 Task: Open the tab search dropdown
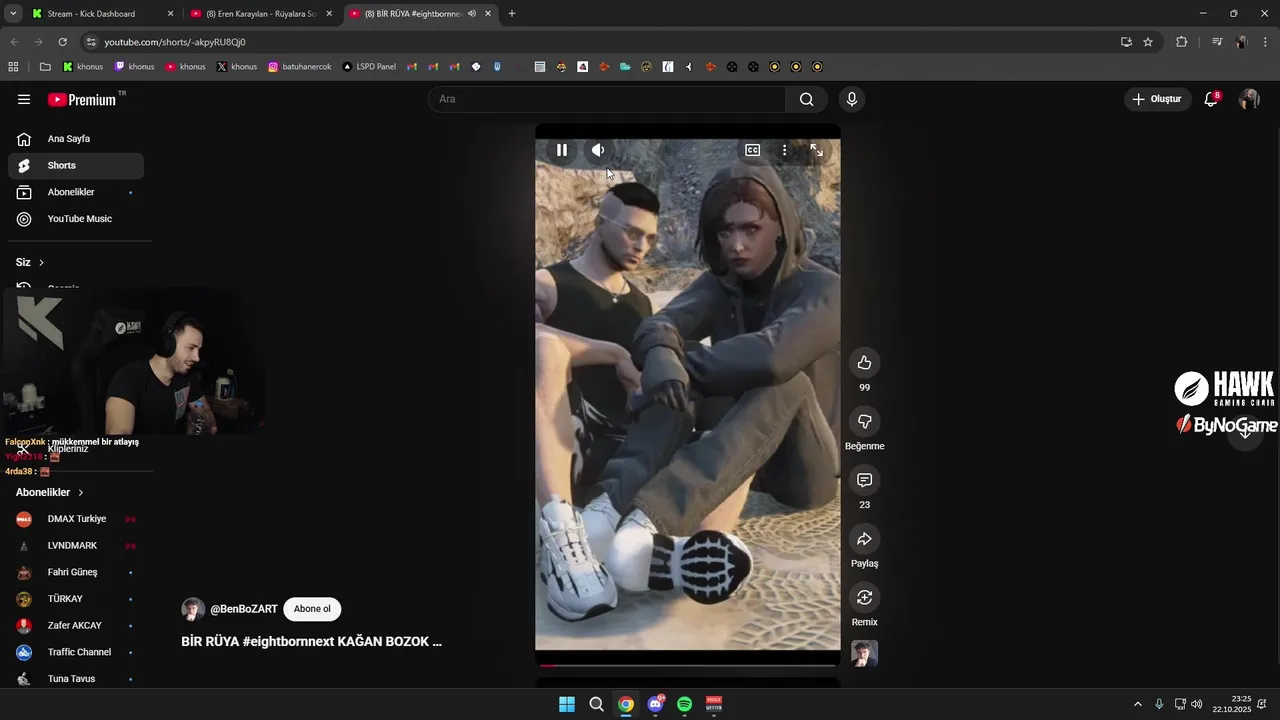[13, 14]
